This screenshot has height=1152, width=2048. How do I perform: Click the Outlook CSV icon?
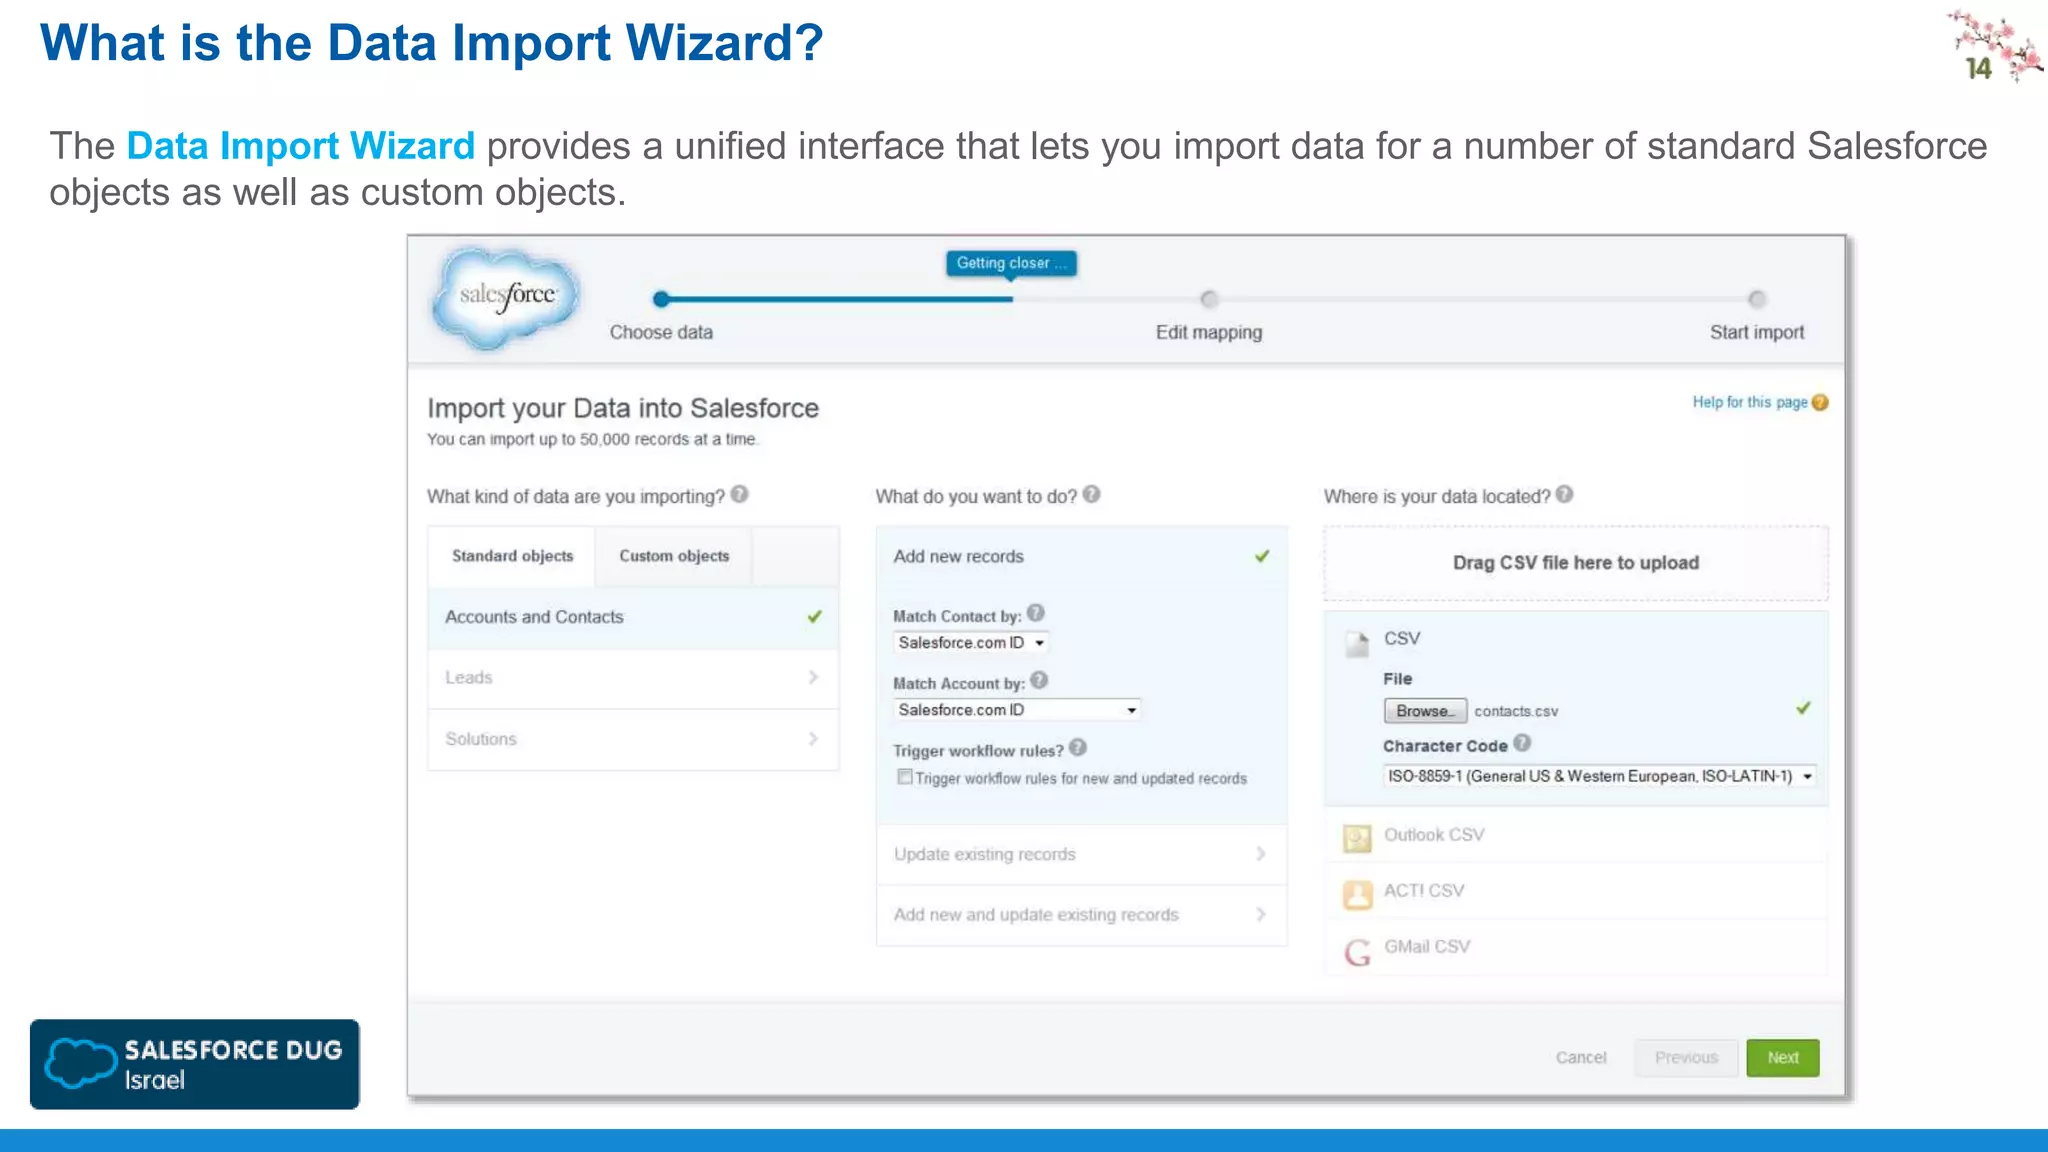1357,838
